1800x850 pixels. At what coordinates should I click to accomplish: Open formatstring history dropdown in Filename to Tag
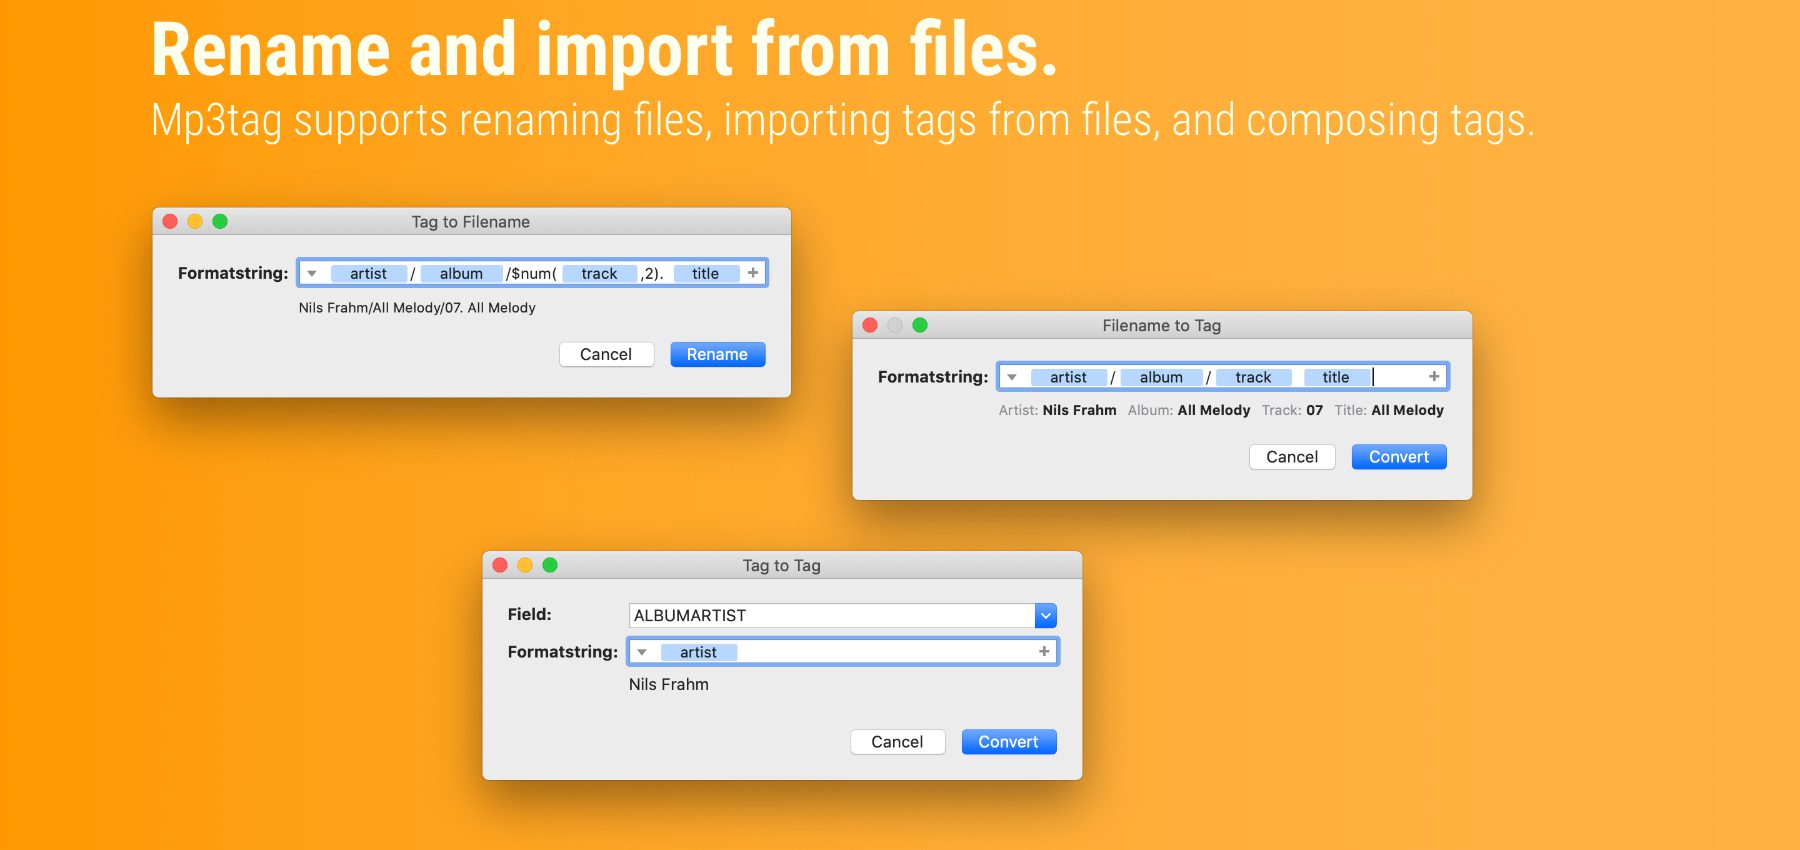[1012, 377]
